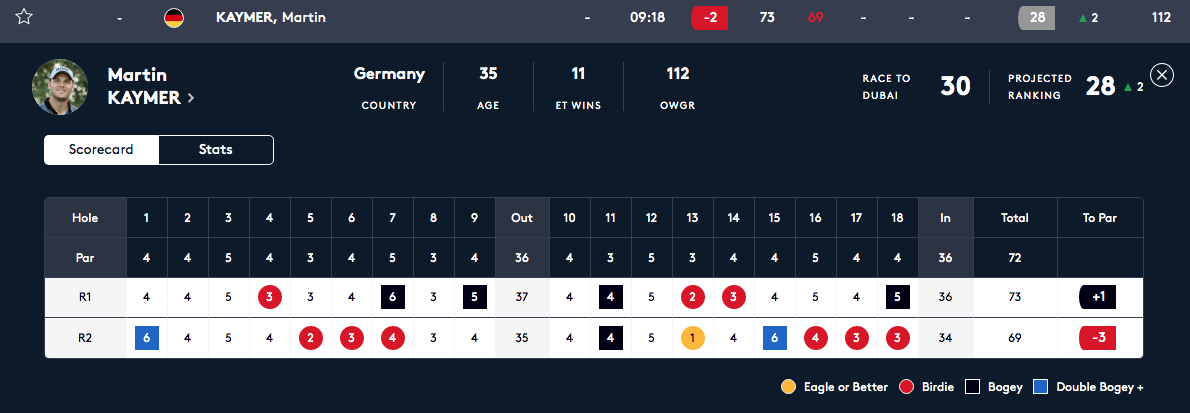Viewport: 1190px width, 413px height.
Task: Click the red birdie circle on R1 hole 4
Action: click(269, 297)
